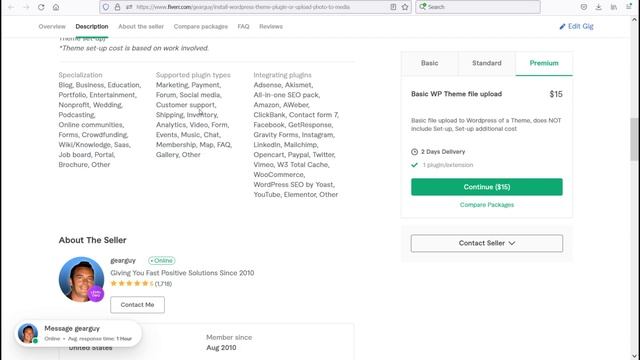Click the 'Integrating plugins' heading
The image size is (640, 360).
click(x=282, y=75)
